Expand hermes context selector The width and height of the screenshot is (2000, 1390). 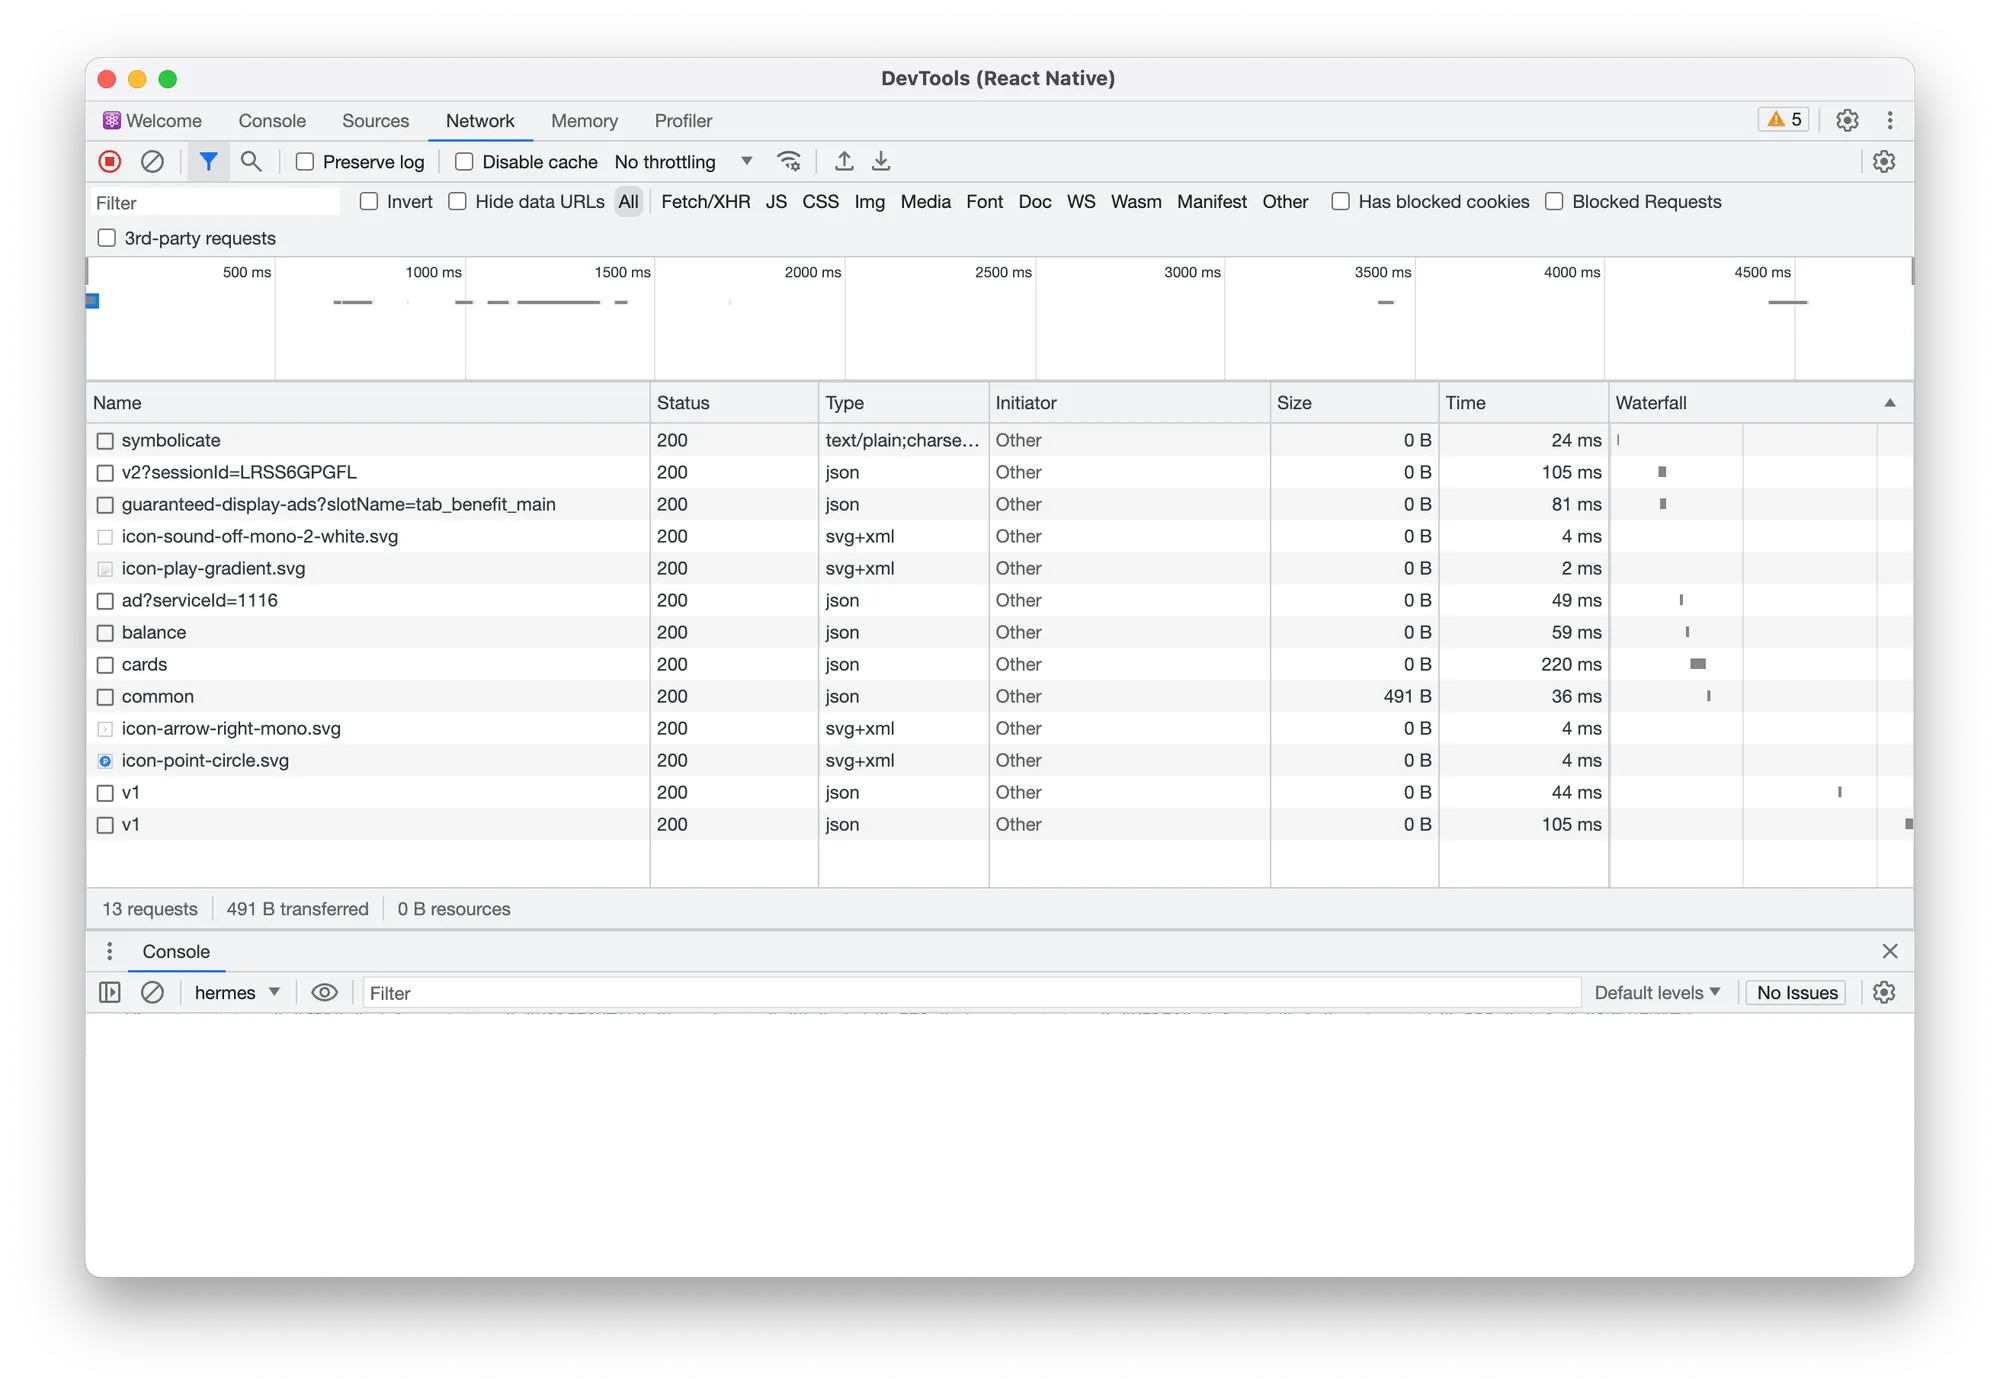(236, 992)
